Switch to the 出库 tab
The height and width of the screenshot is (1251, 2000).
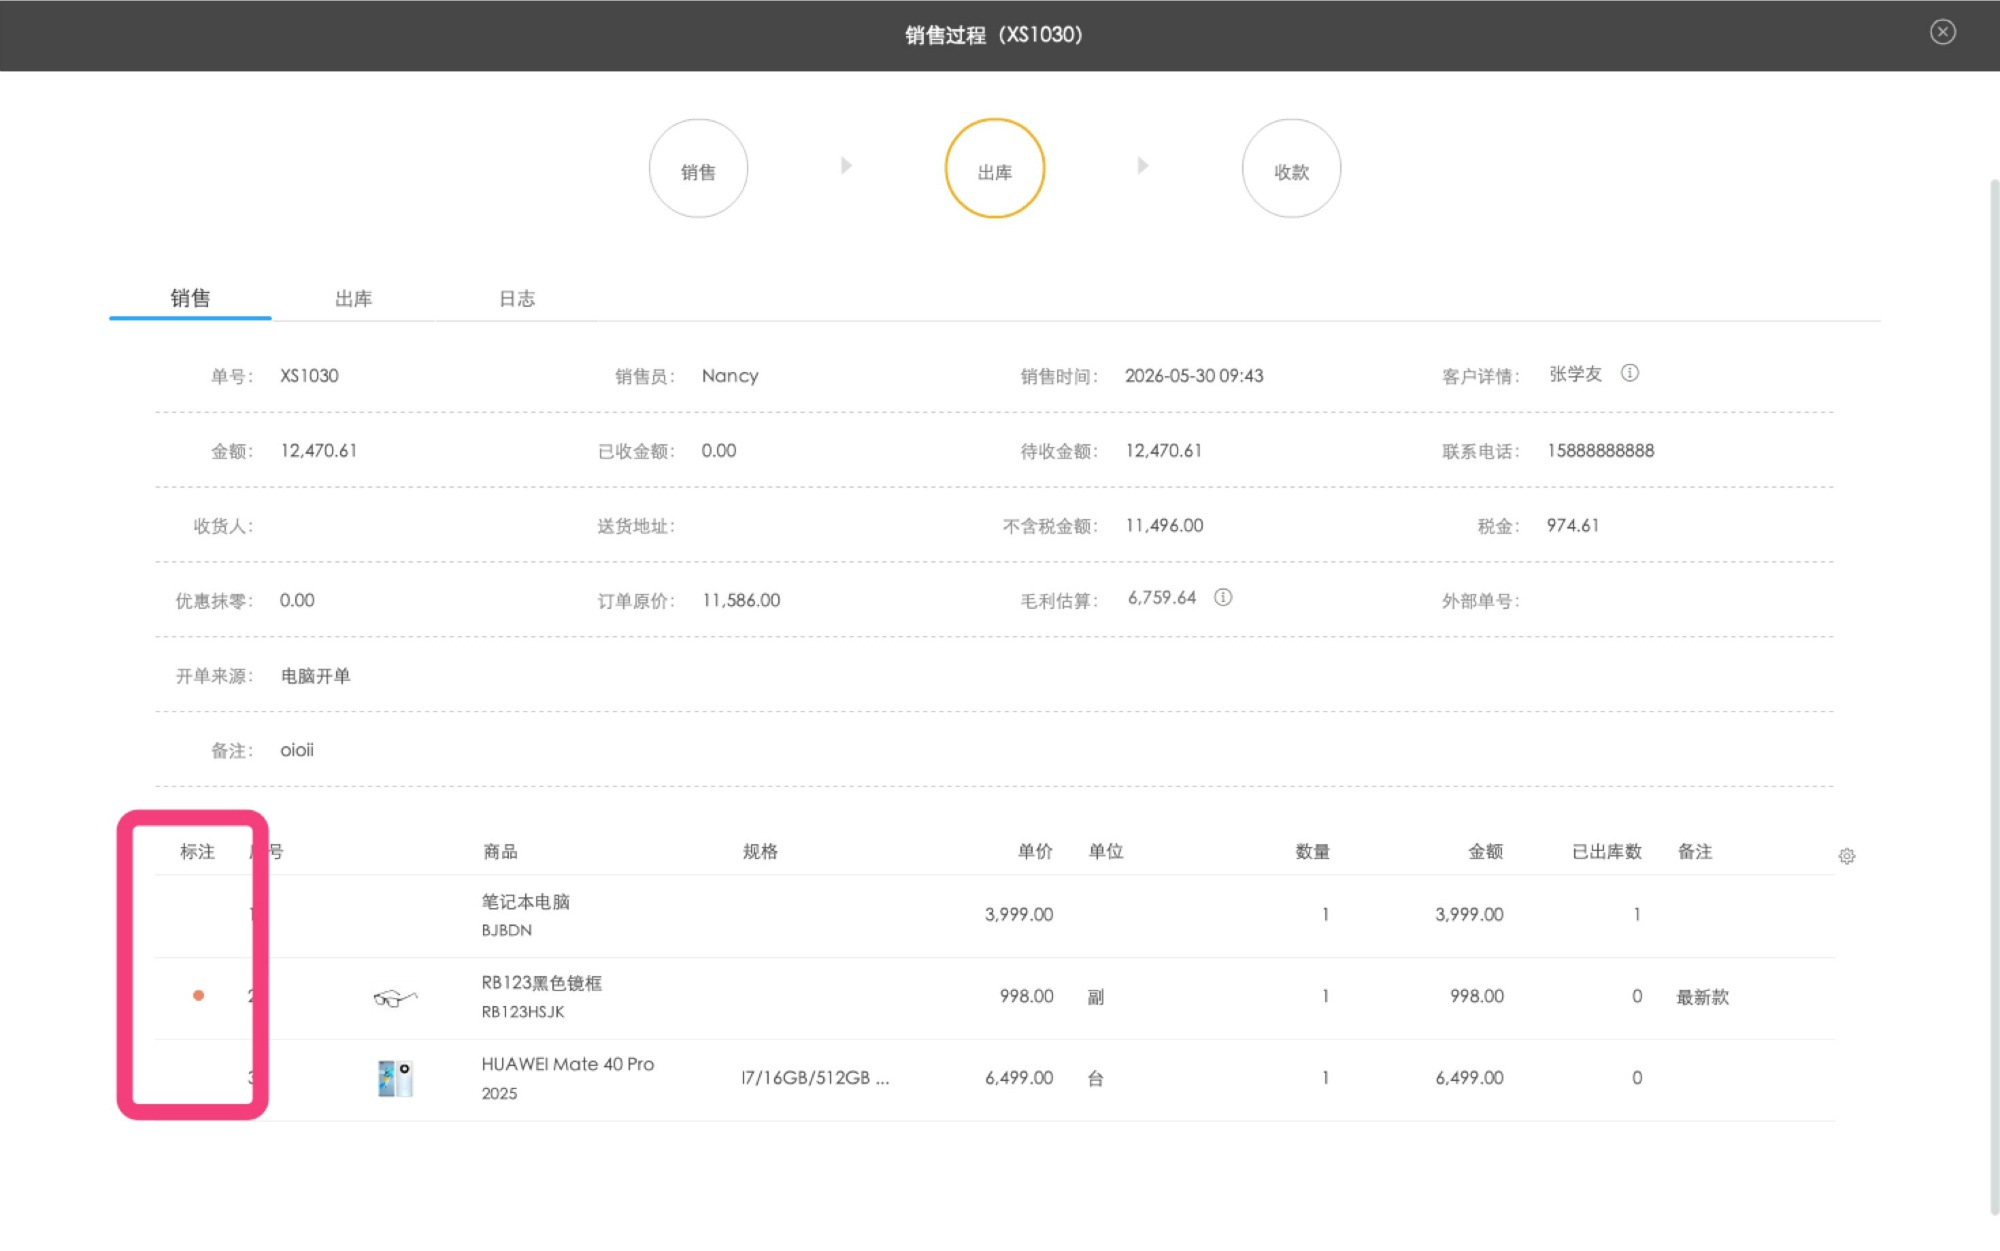[x=353, y=298]
